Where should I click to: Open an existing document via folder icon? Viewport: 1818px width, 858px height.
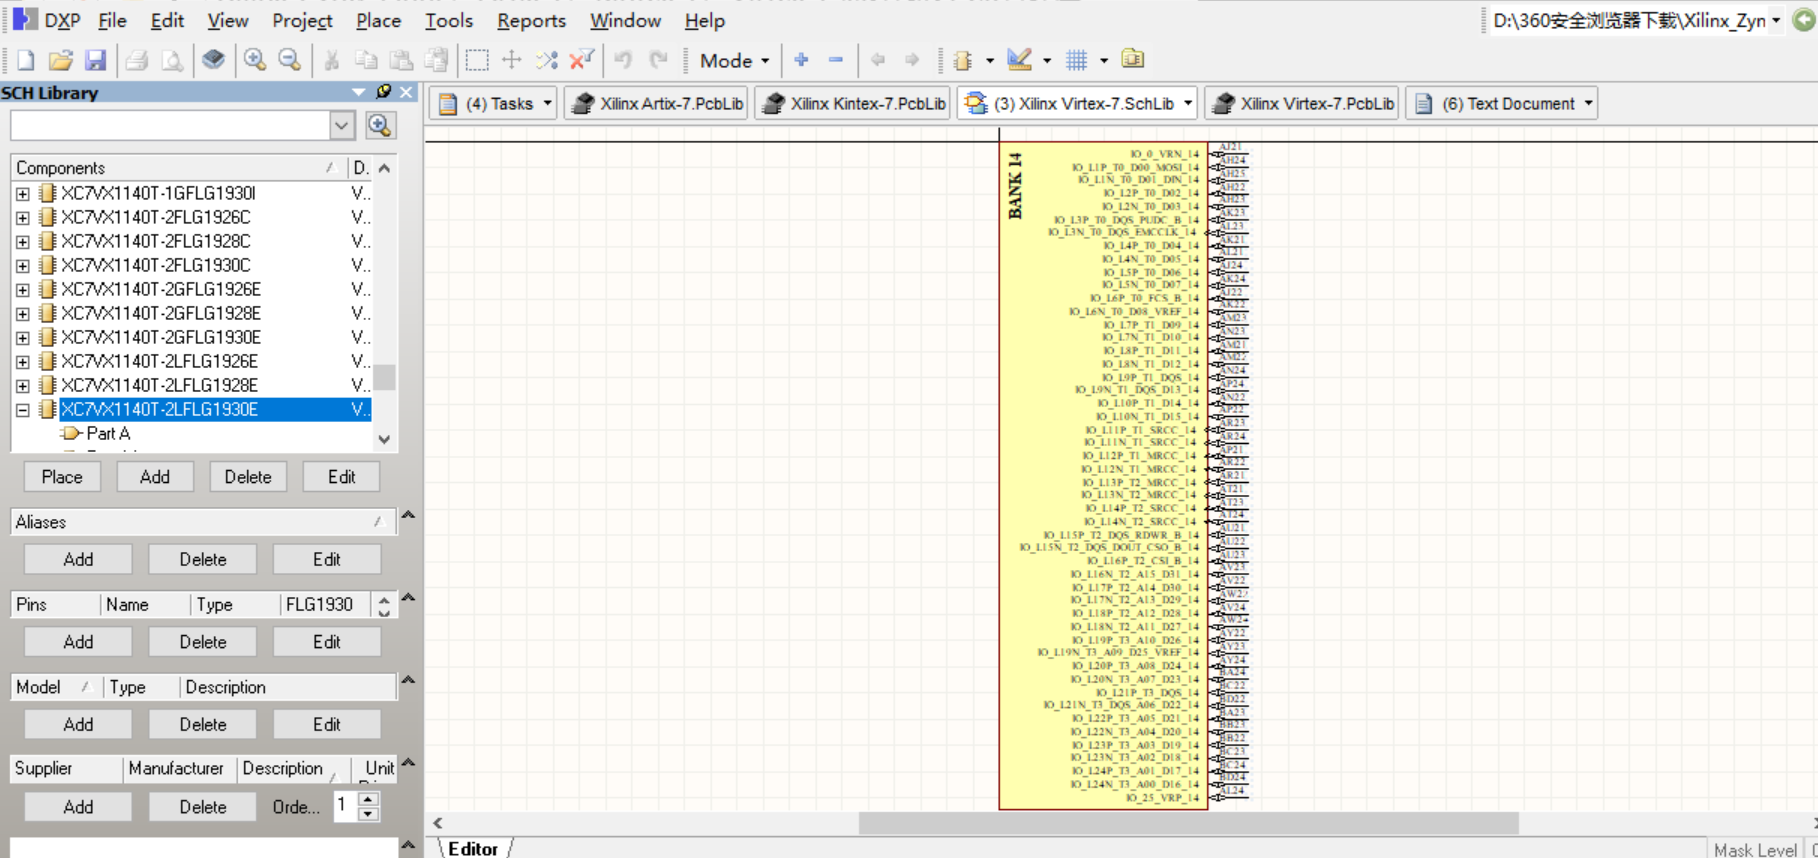pyautogui.click(x=60, y=60)
